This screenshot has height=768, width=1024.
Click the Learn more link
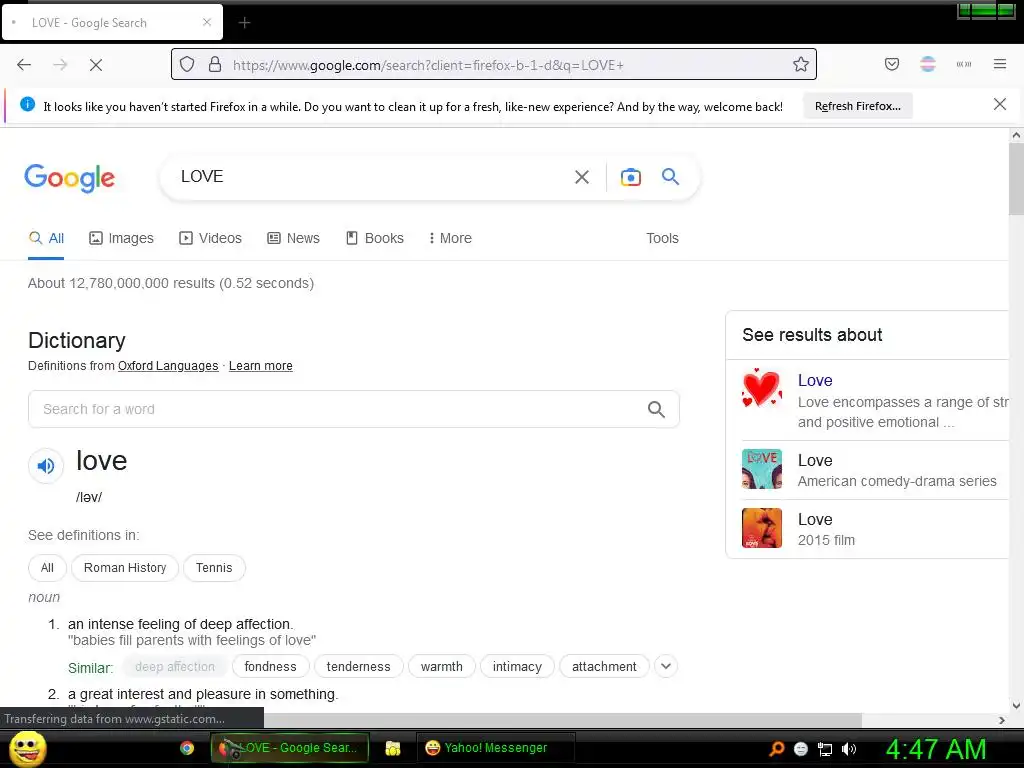coord(261,366)
